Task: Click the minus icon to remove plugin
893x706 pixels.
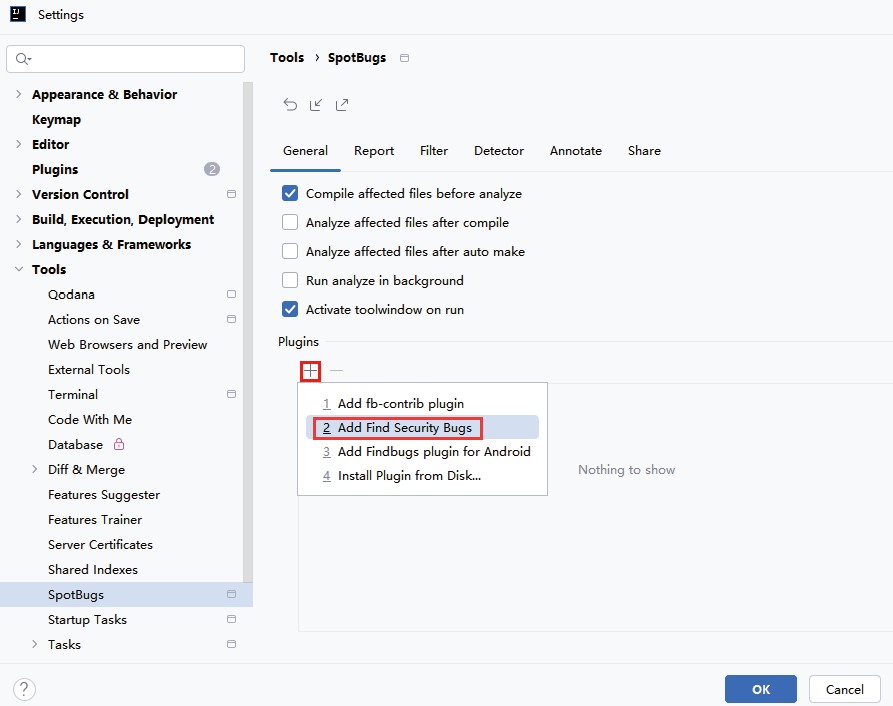Action: click(x=337, y=371)
